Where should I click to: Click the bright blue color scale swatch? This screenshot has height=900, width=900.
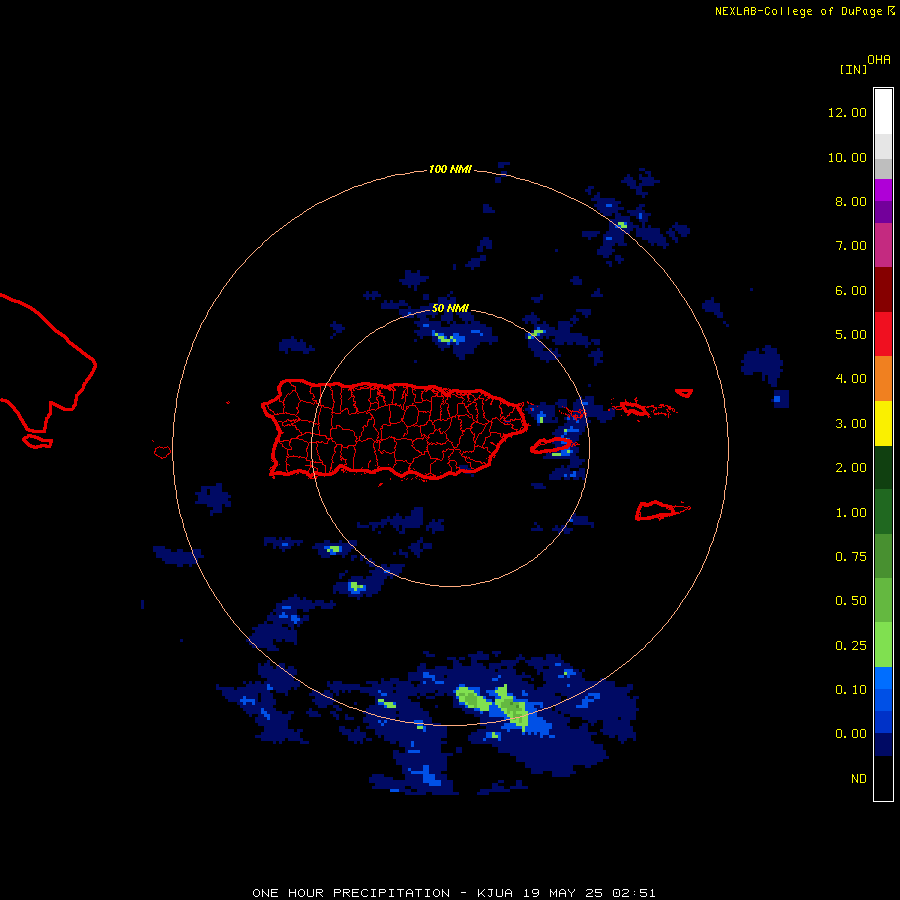[883, 678]
